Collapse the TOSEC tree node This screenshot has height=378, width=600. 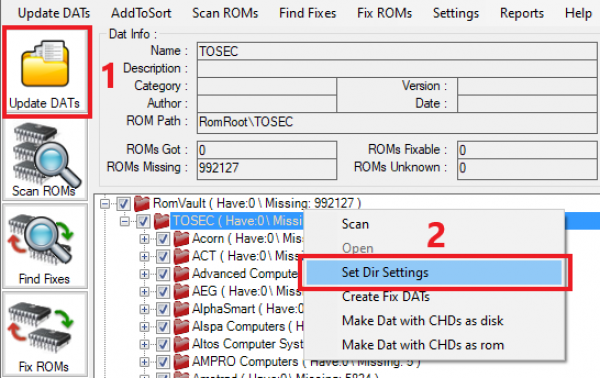125,221
